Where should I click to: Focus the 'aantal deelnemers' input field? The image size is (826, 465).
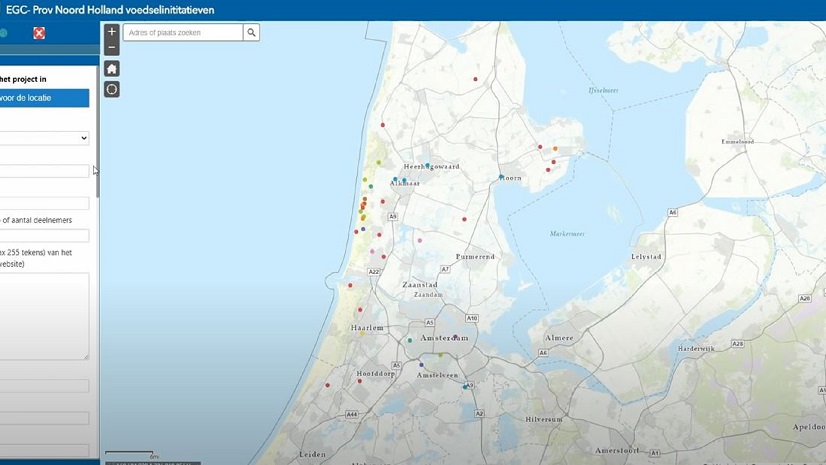44,236
